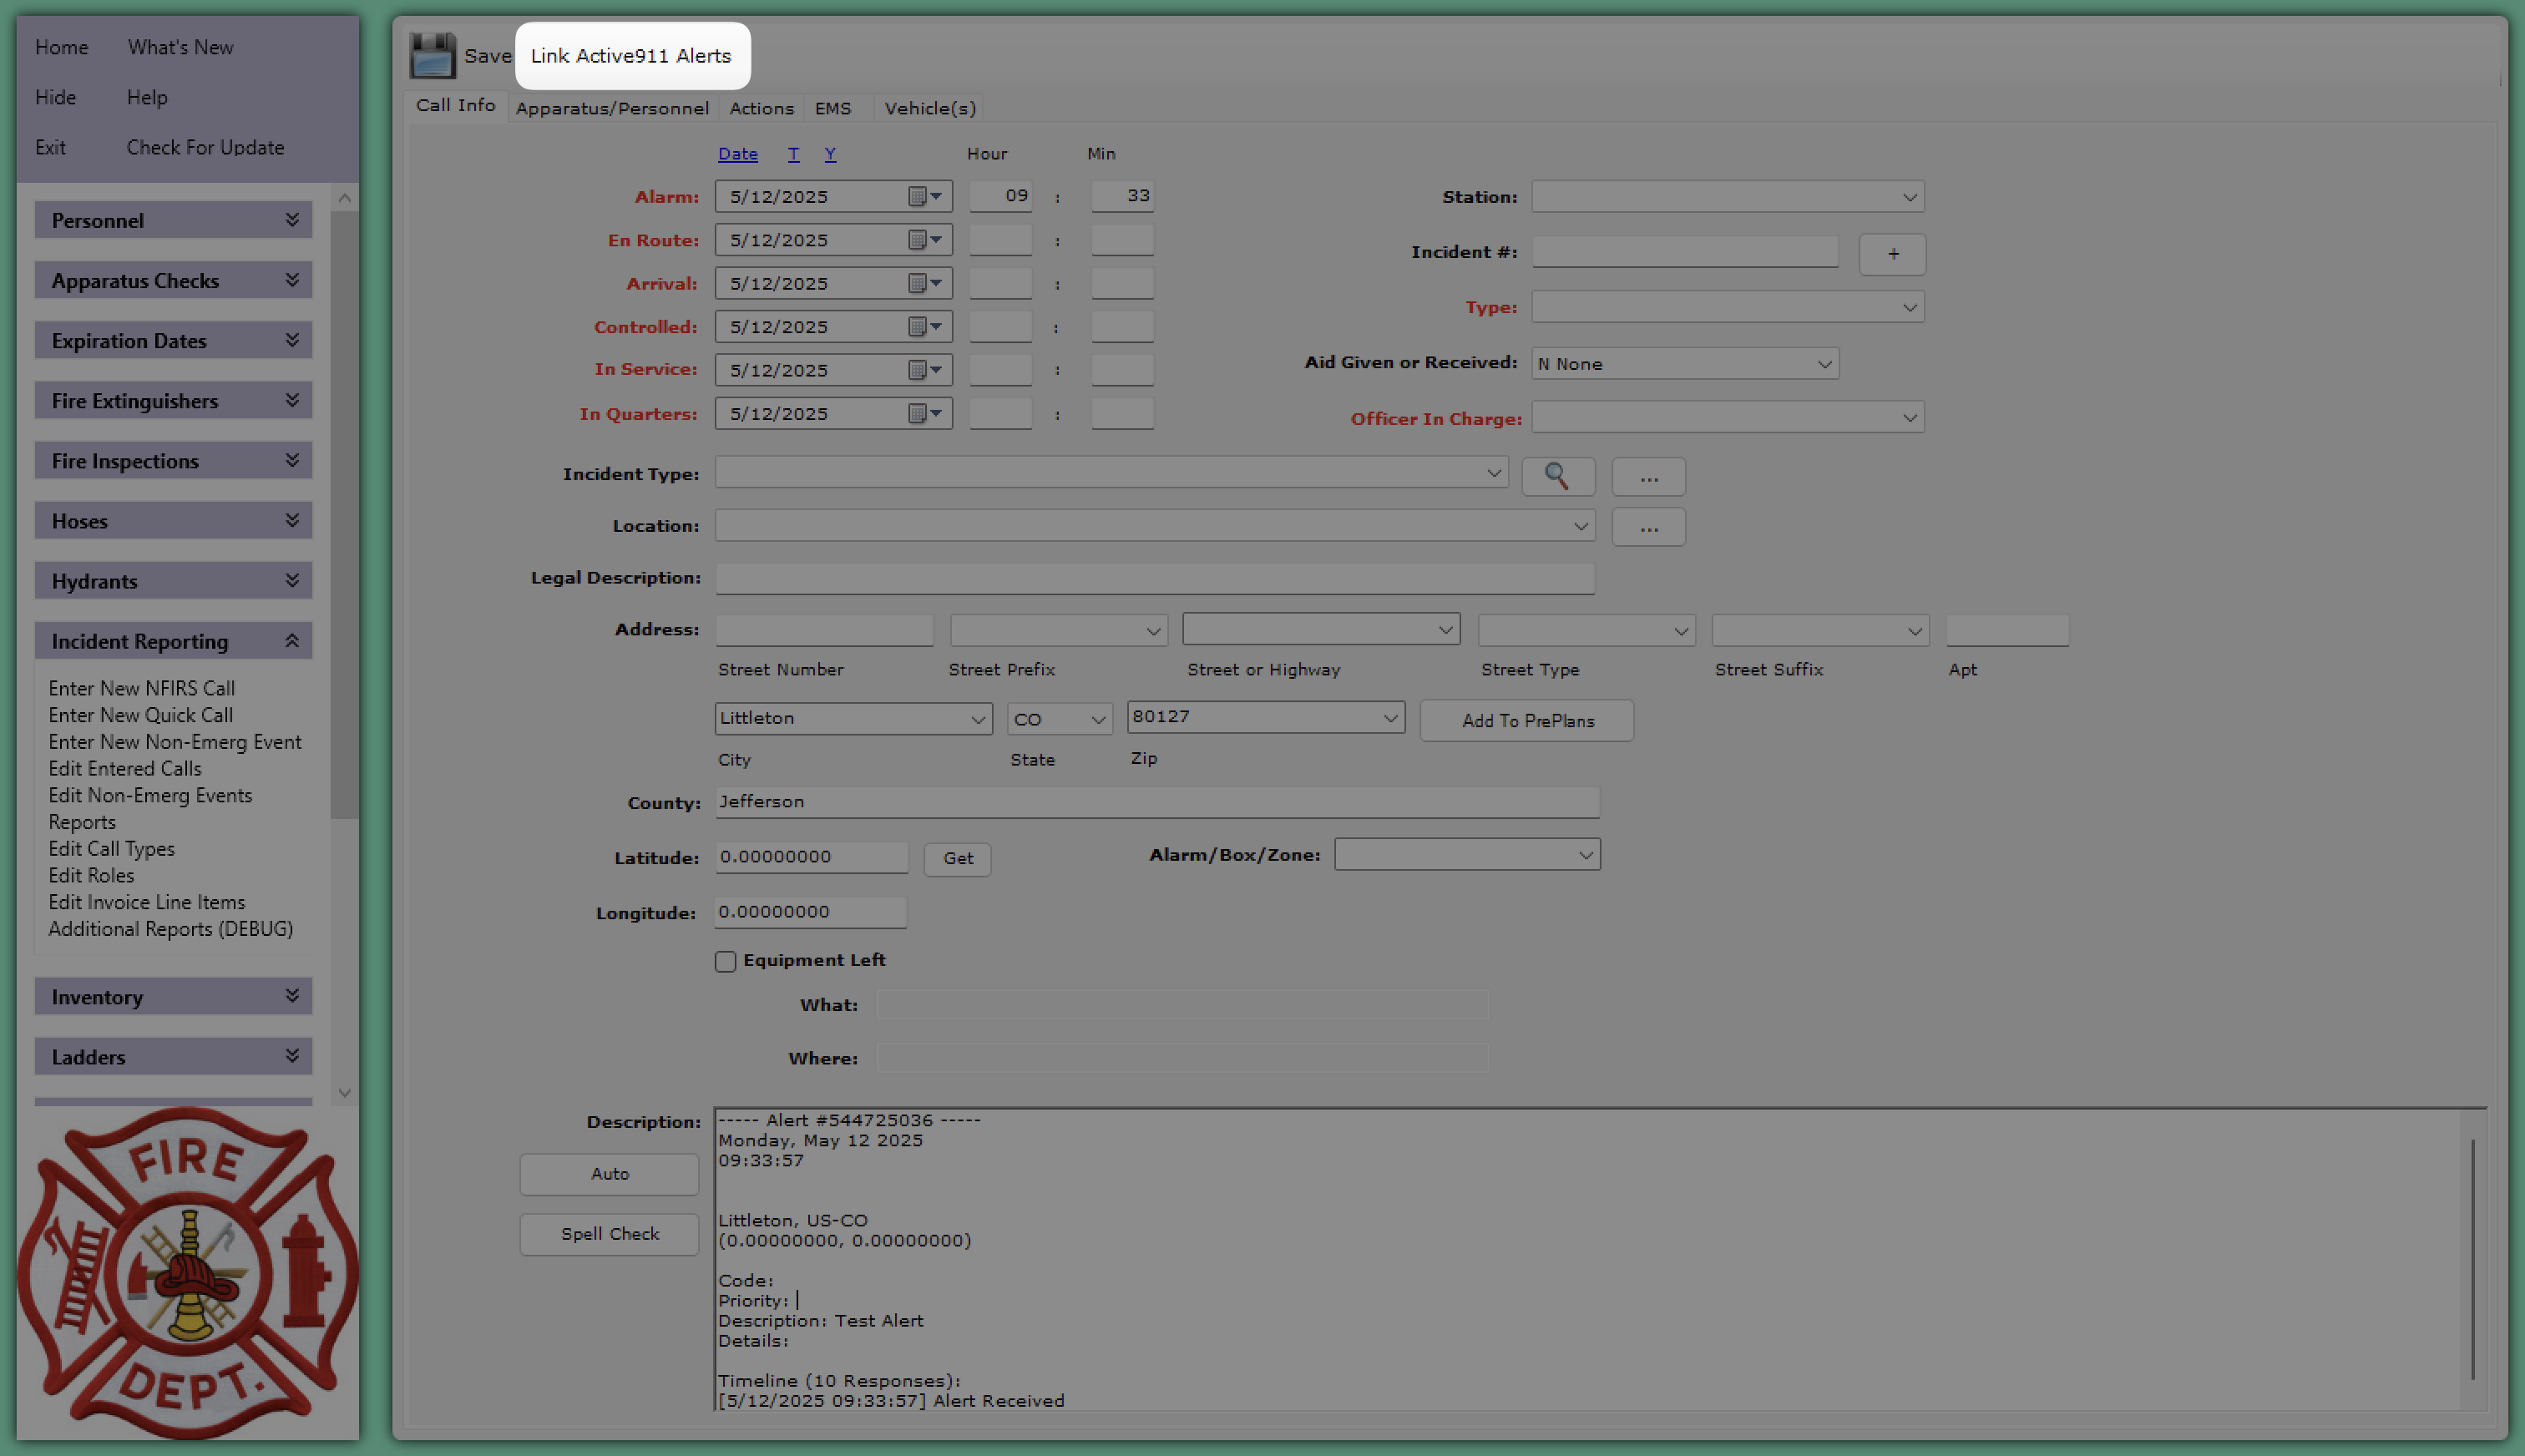Click the Y link beside Date
The width and height of the screenshot is (2525, 1456).
pyautogui.click(x=830, y=154)
